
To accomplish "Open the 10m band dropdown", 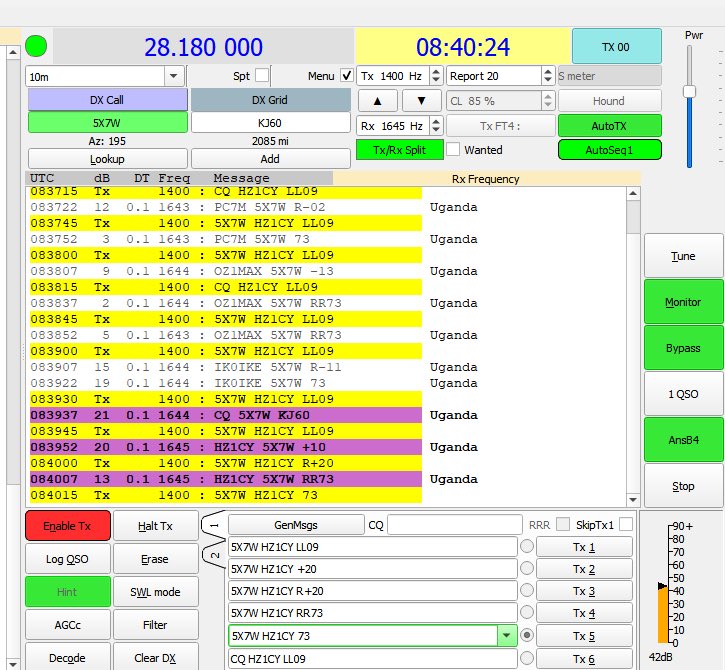I will 174,76.
